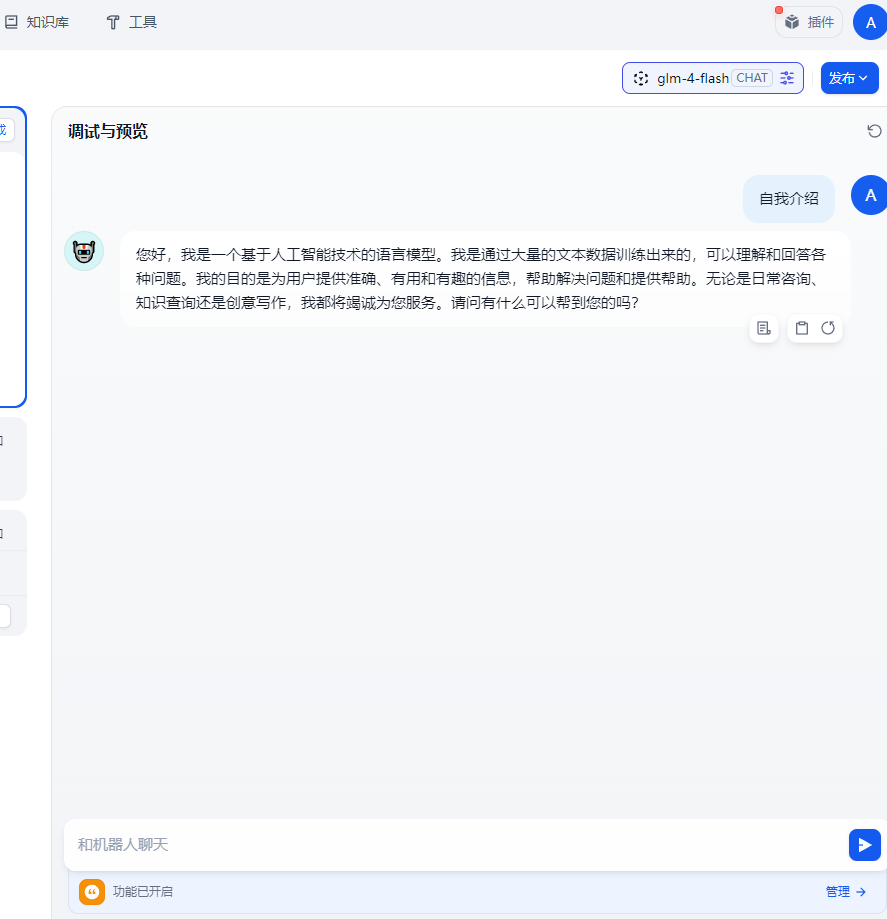This screenshot has width=887, height=919.
Task: Click the 功能已开启 status label
Action: [x=142, y=891]
